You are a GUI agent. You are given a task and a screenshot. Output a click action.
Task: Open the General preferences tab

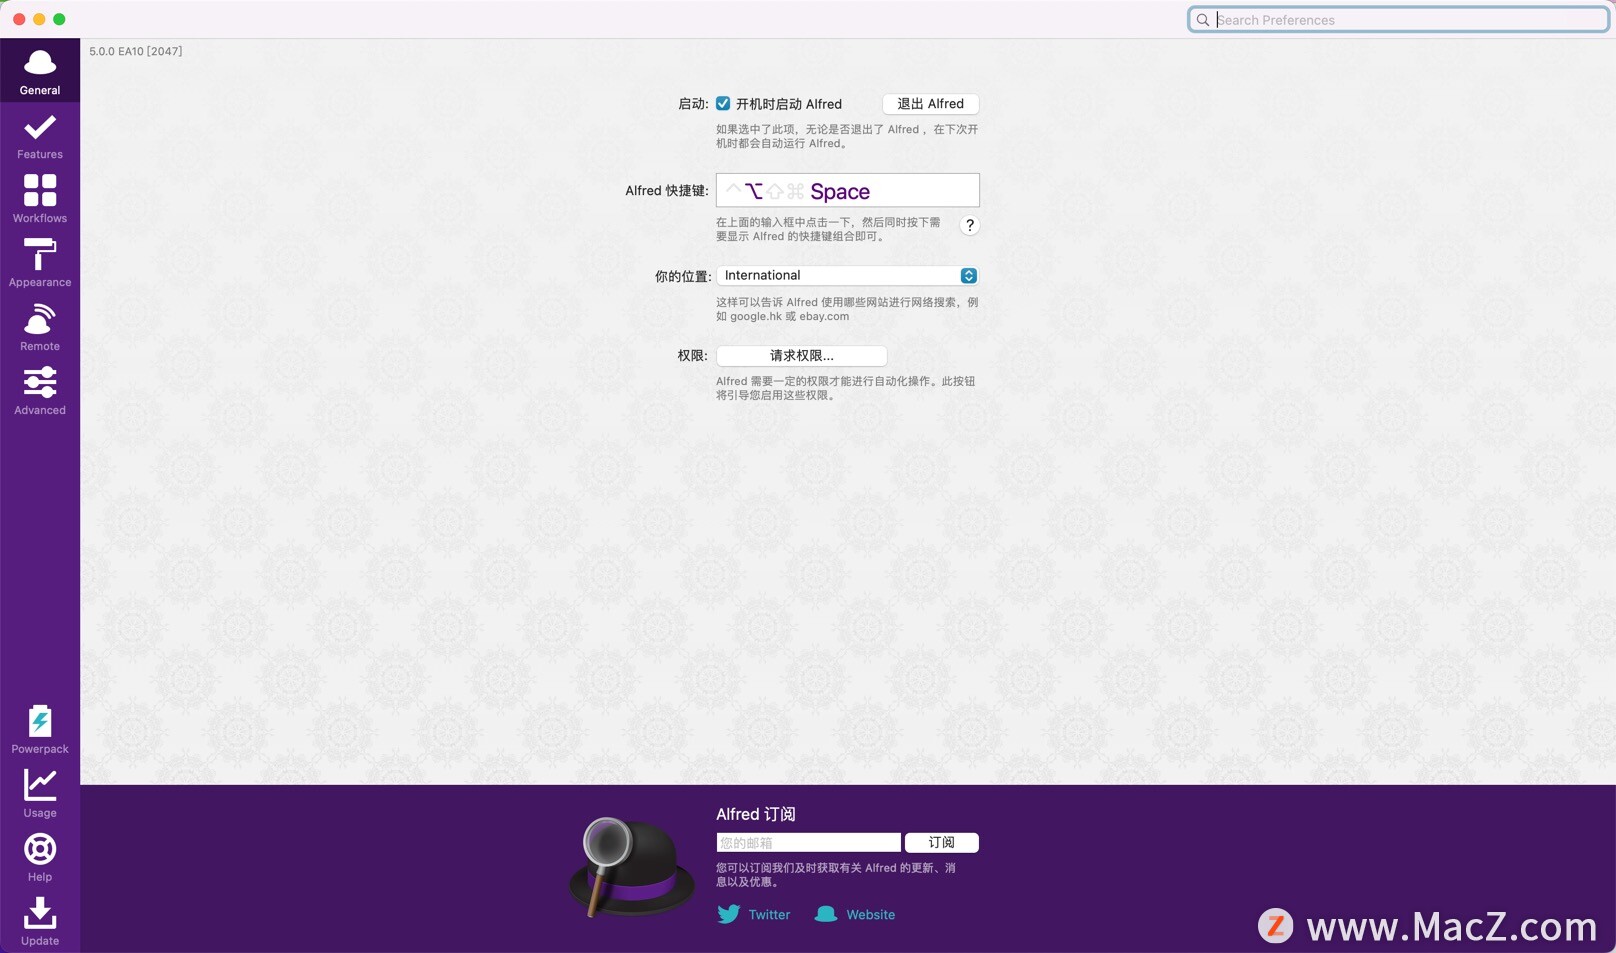click(40, 72)
